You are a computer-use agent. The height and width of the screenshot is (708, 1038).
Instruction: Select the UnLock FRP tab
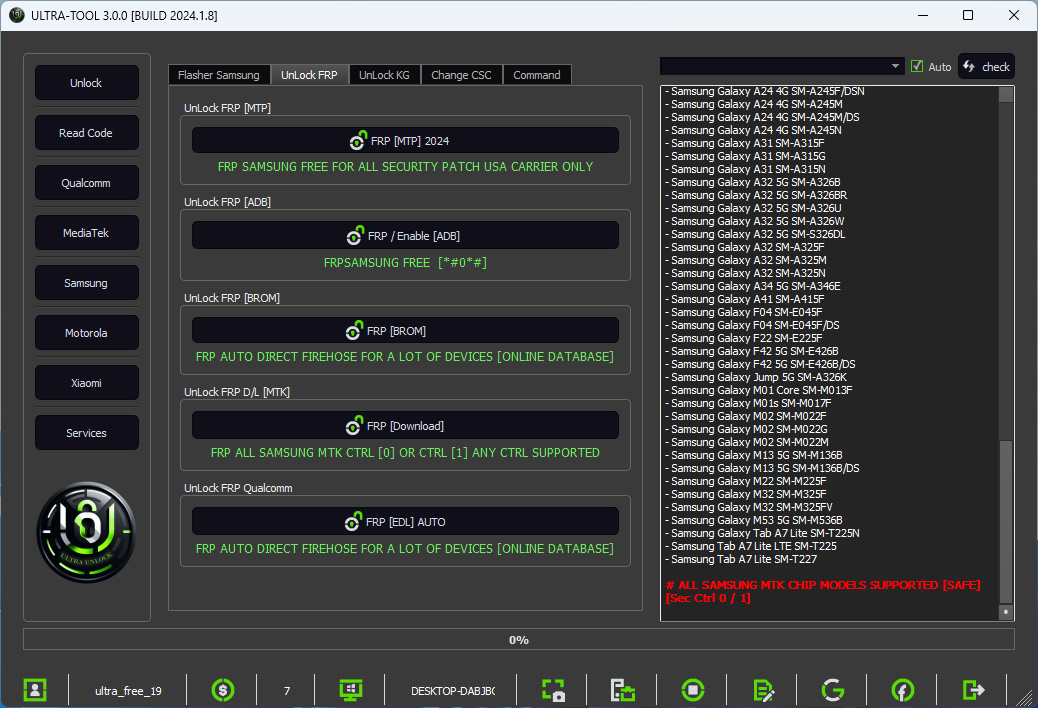click(309, 75)
